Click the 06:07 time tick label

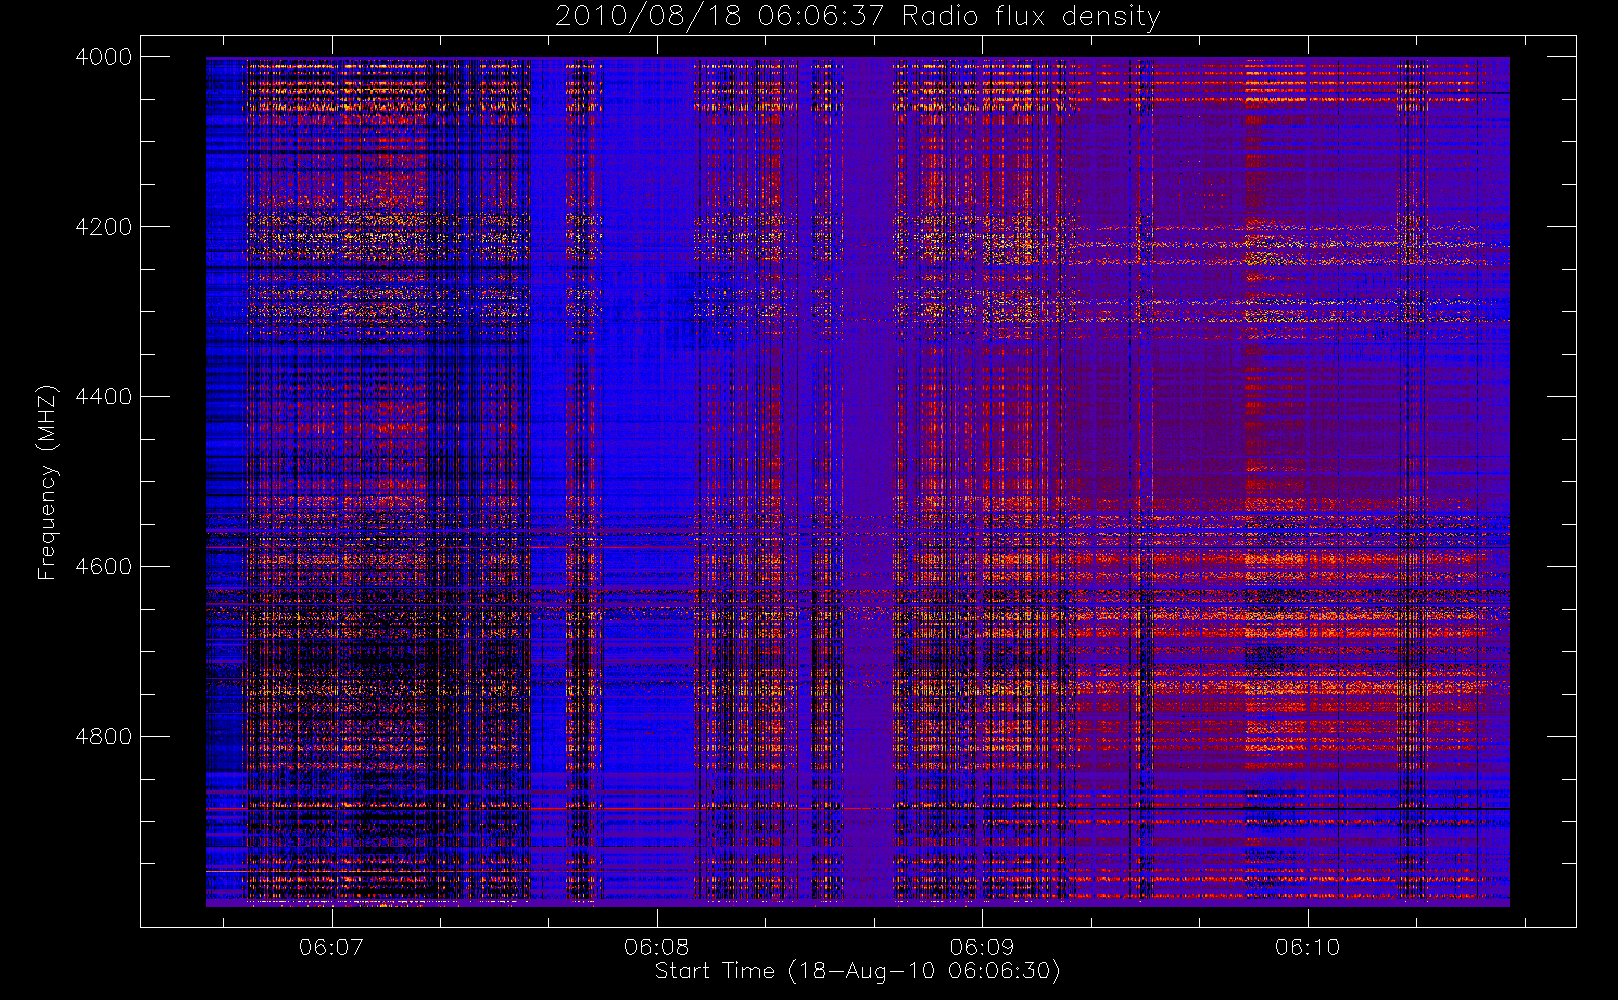(x=331, y=947)
